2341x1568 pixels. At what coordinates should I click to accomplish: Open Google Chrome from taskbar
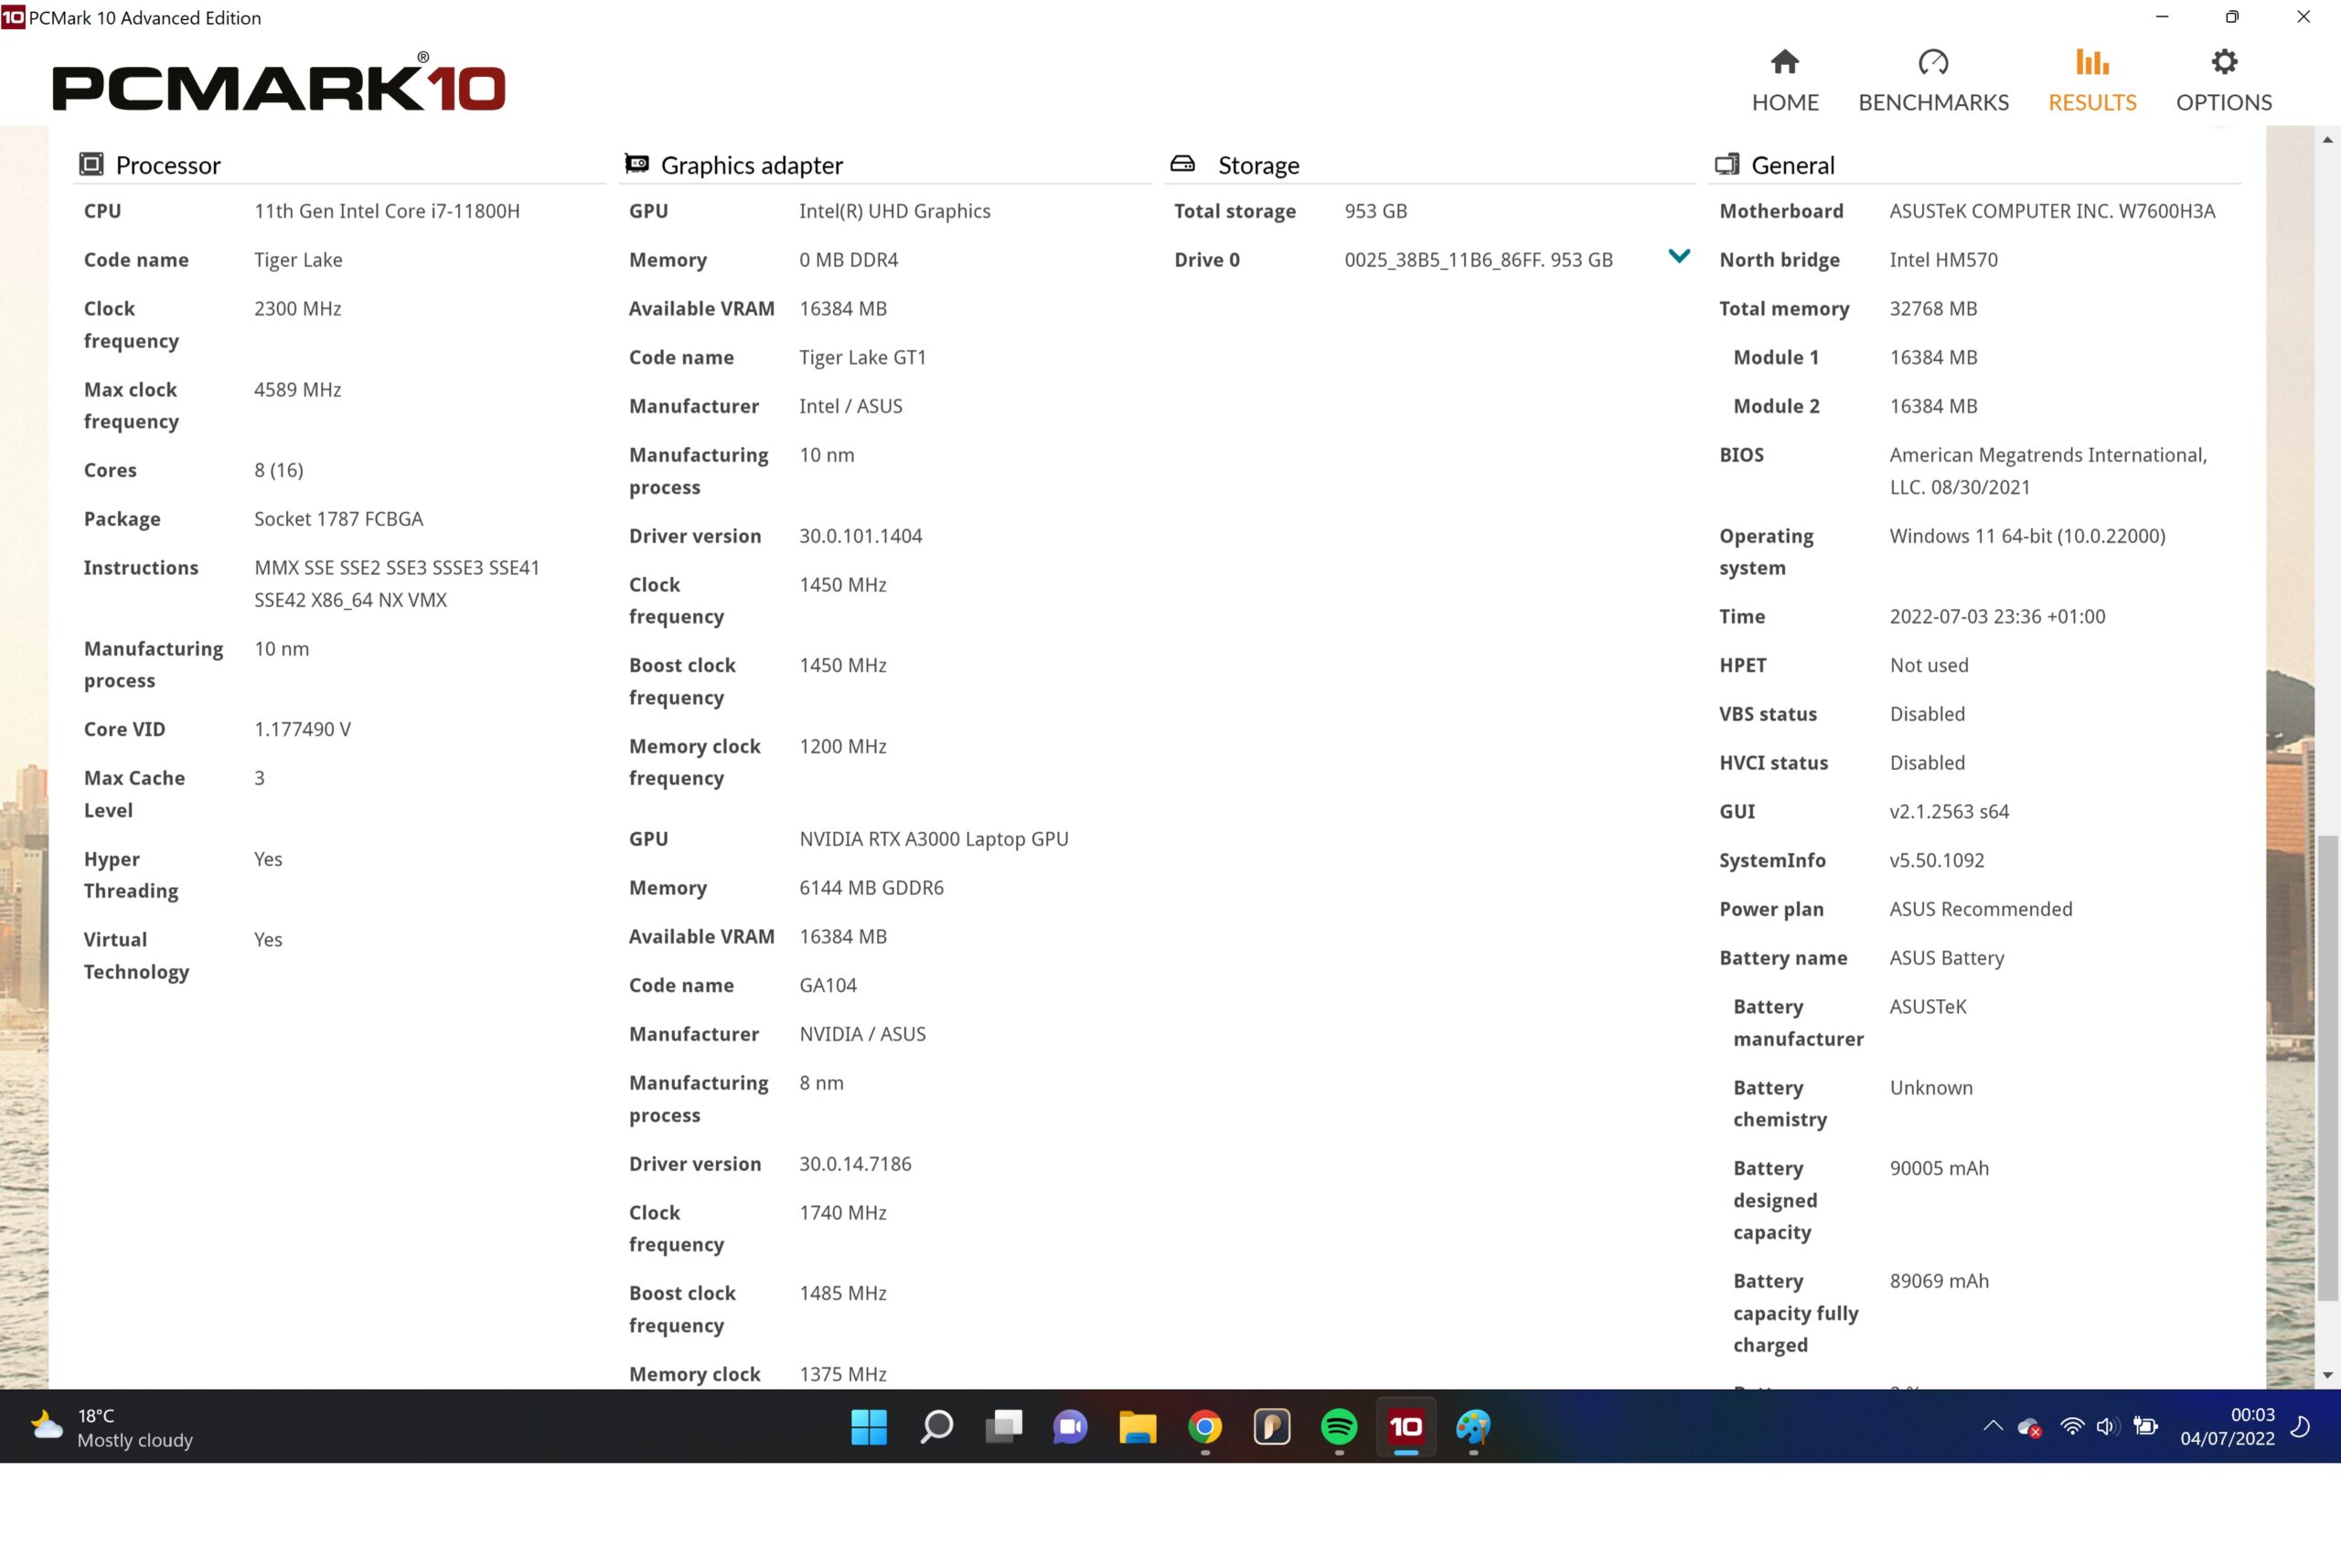(1205, 1427)
